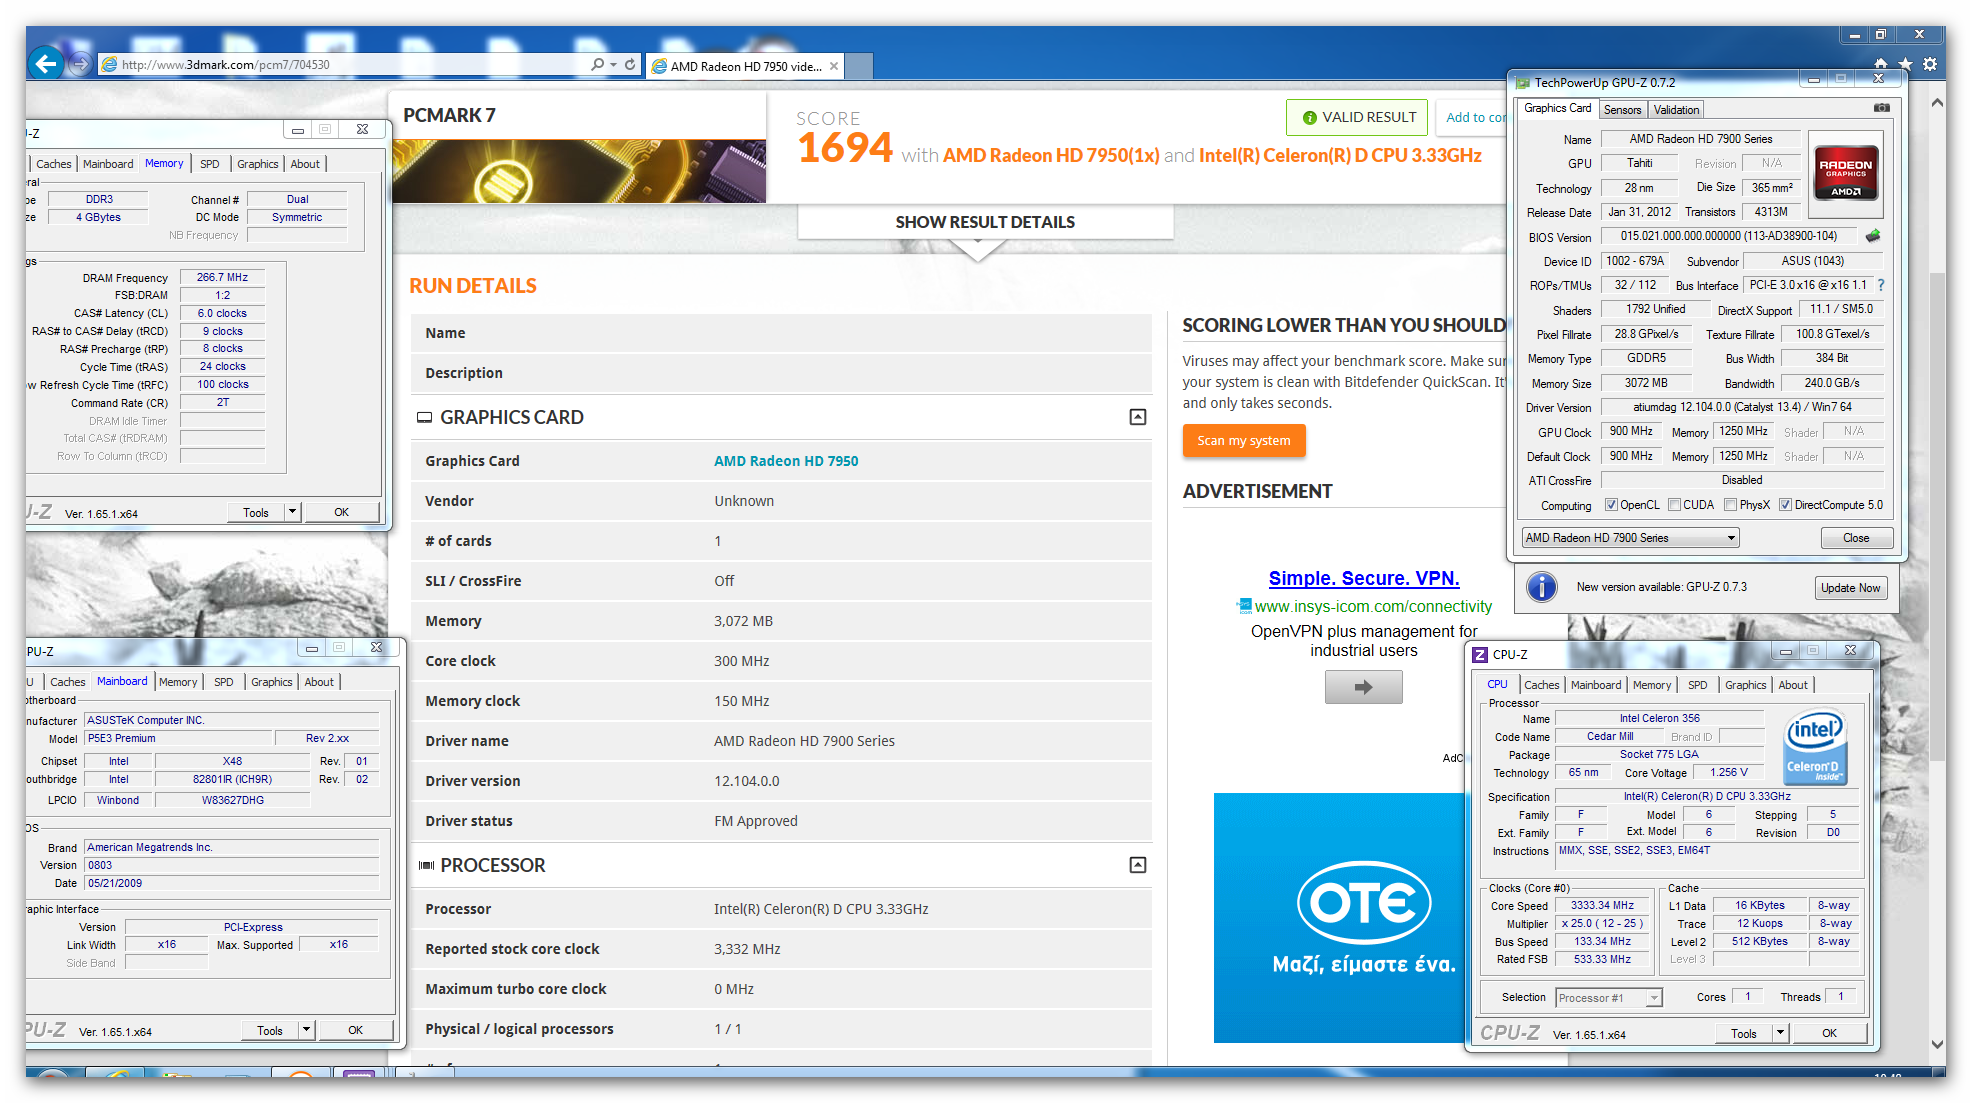This screenshot has height=1103, width=1972.
Task: Close the AMD Radeon HD 7950 browser tab
Action: tap(834, 66)
